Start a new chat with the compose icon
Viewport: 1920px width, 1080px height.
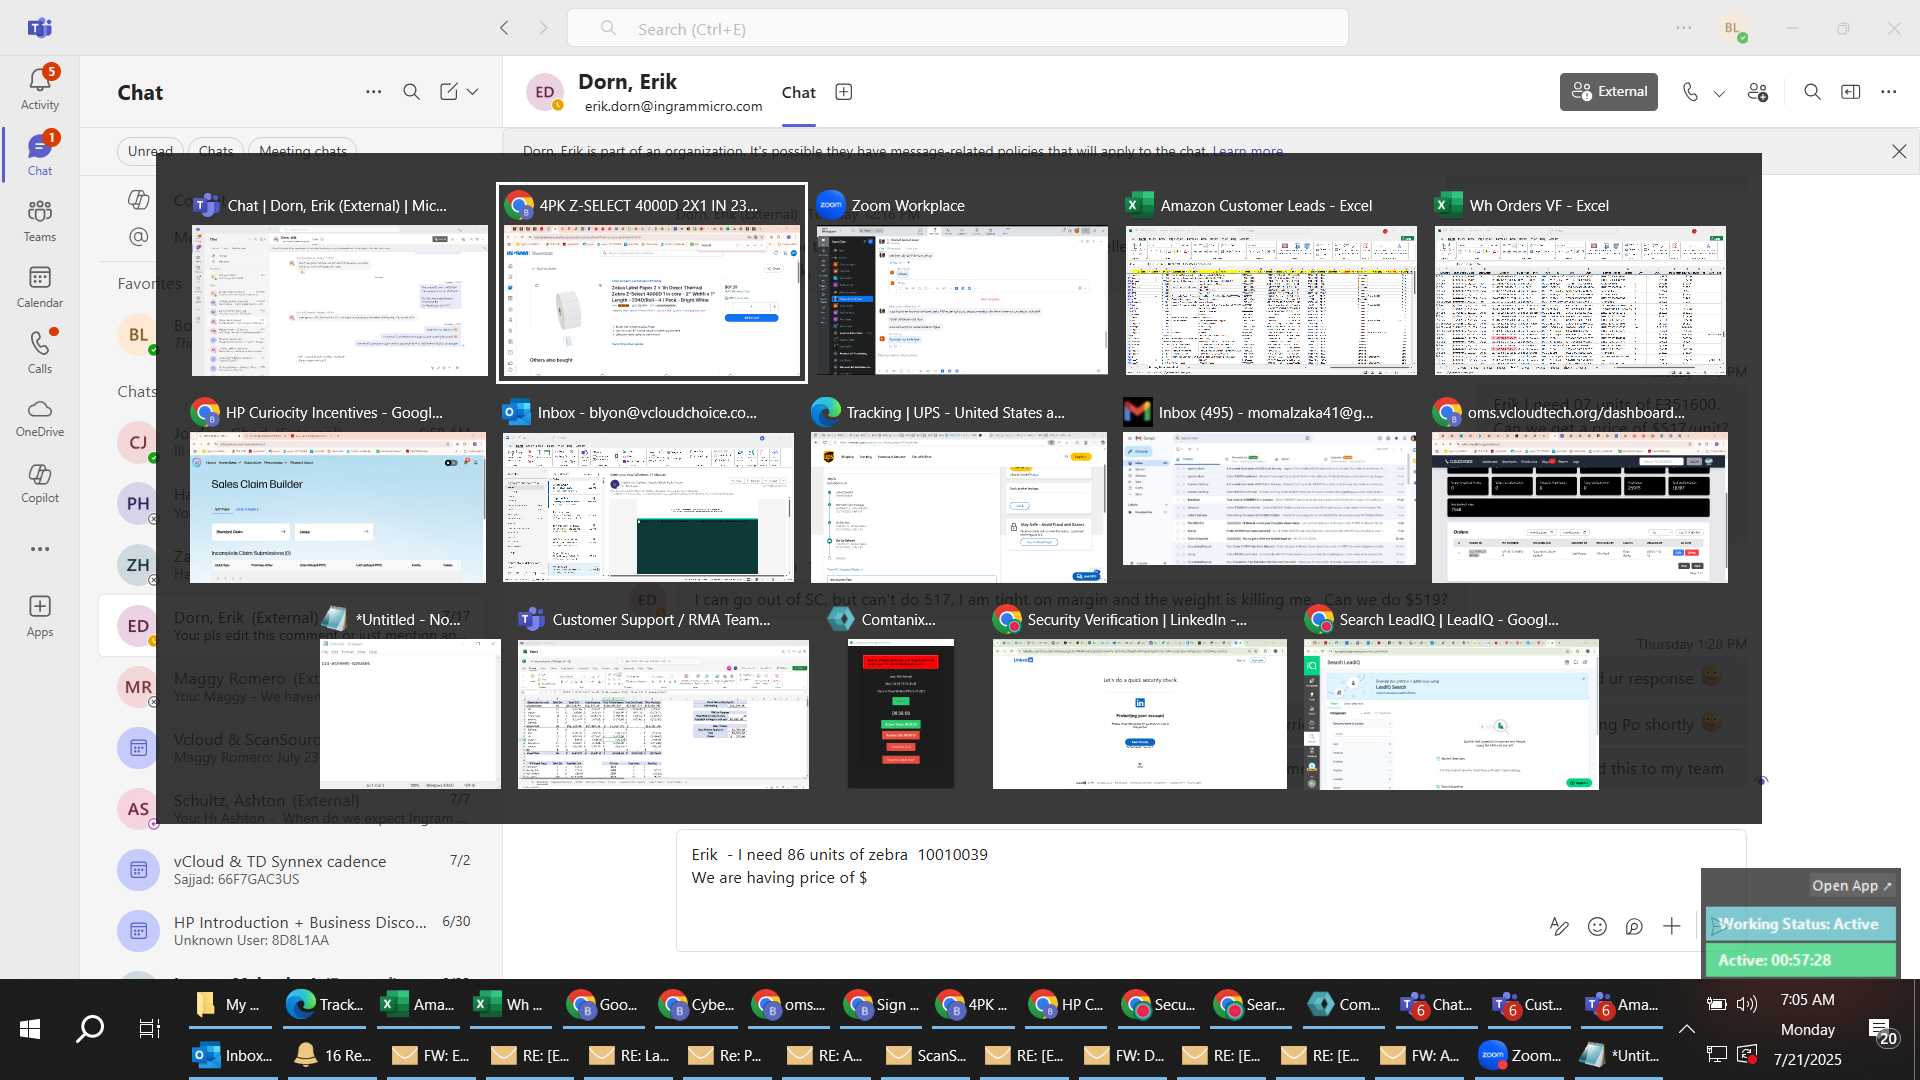click(x=449, y=92)
